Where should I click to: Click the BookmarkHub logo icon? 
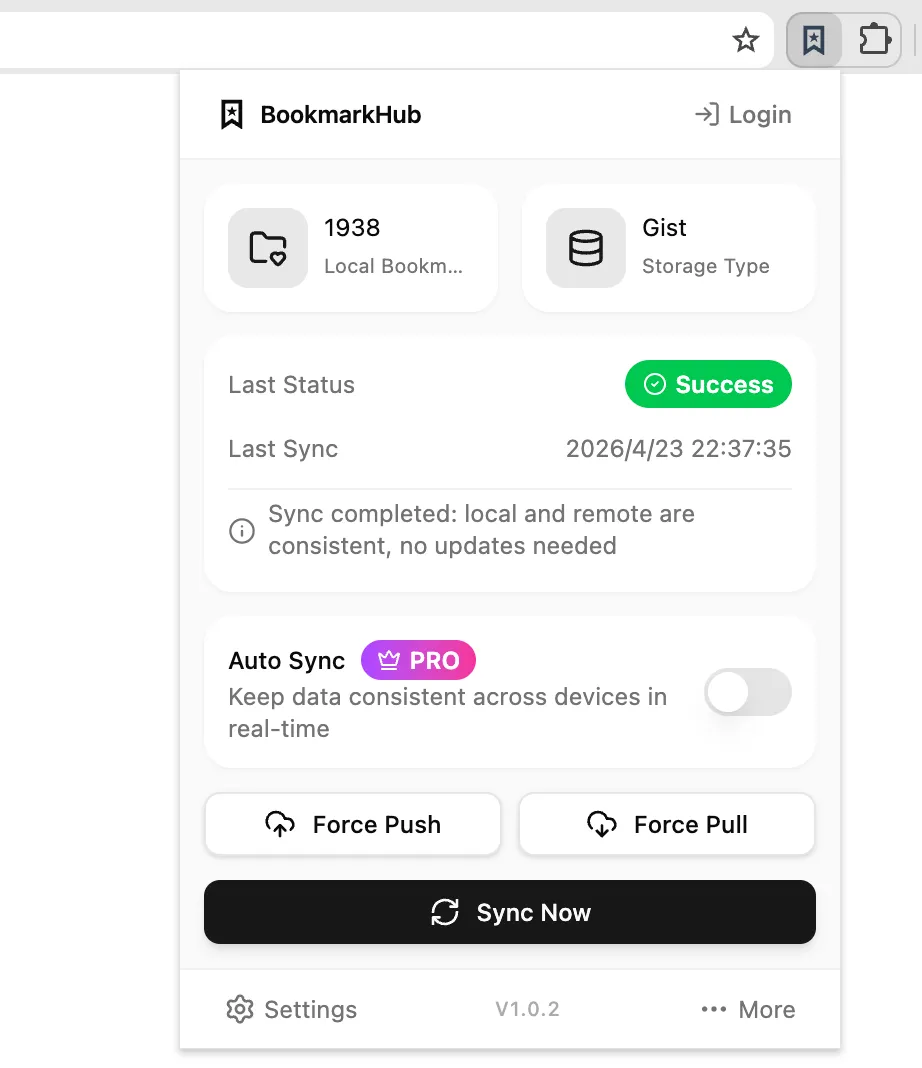coord(231,114)
